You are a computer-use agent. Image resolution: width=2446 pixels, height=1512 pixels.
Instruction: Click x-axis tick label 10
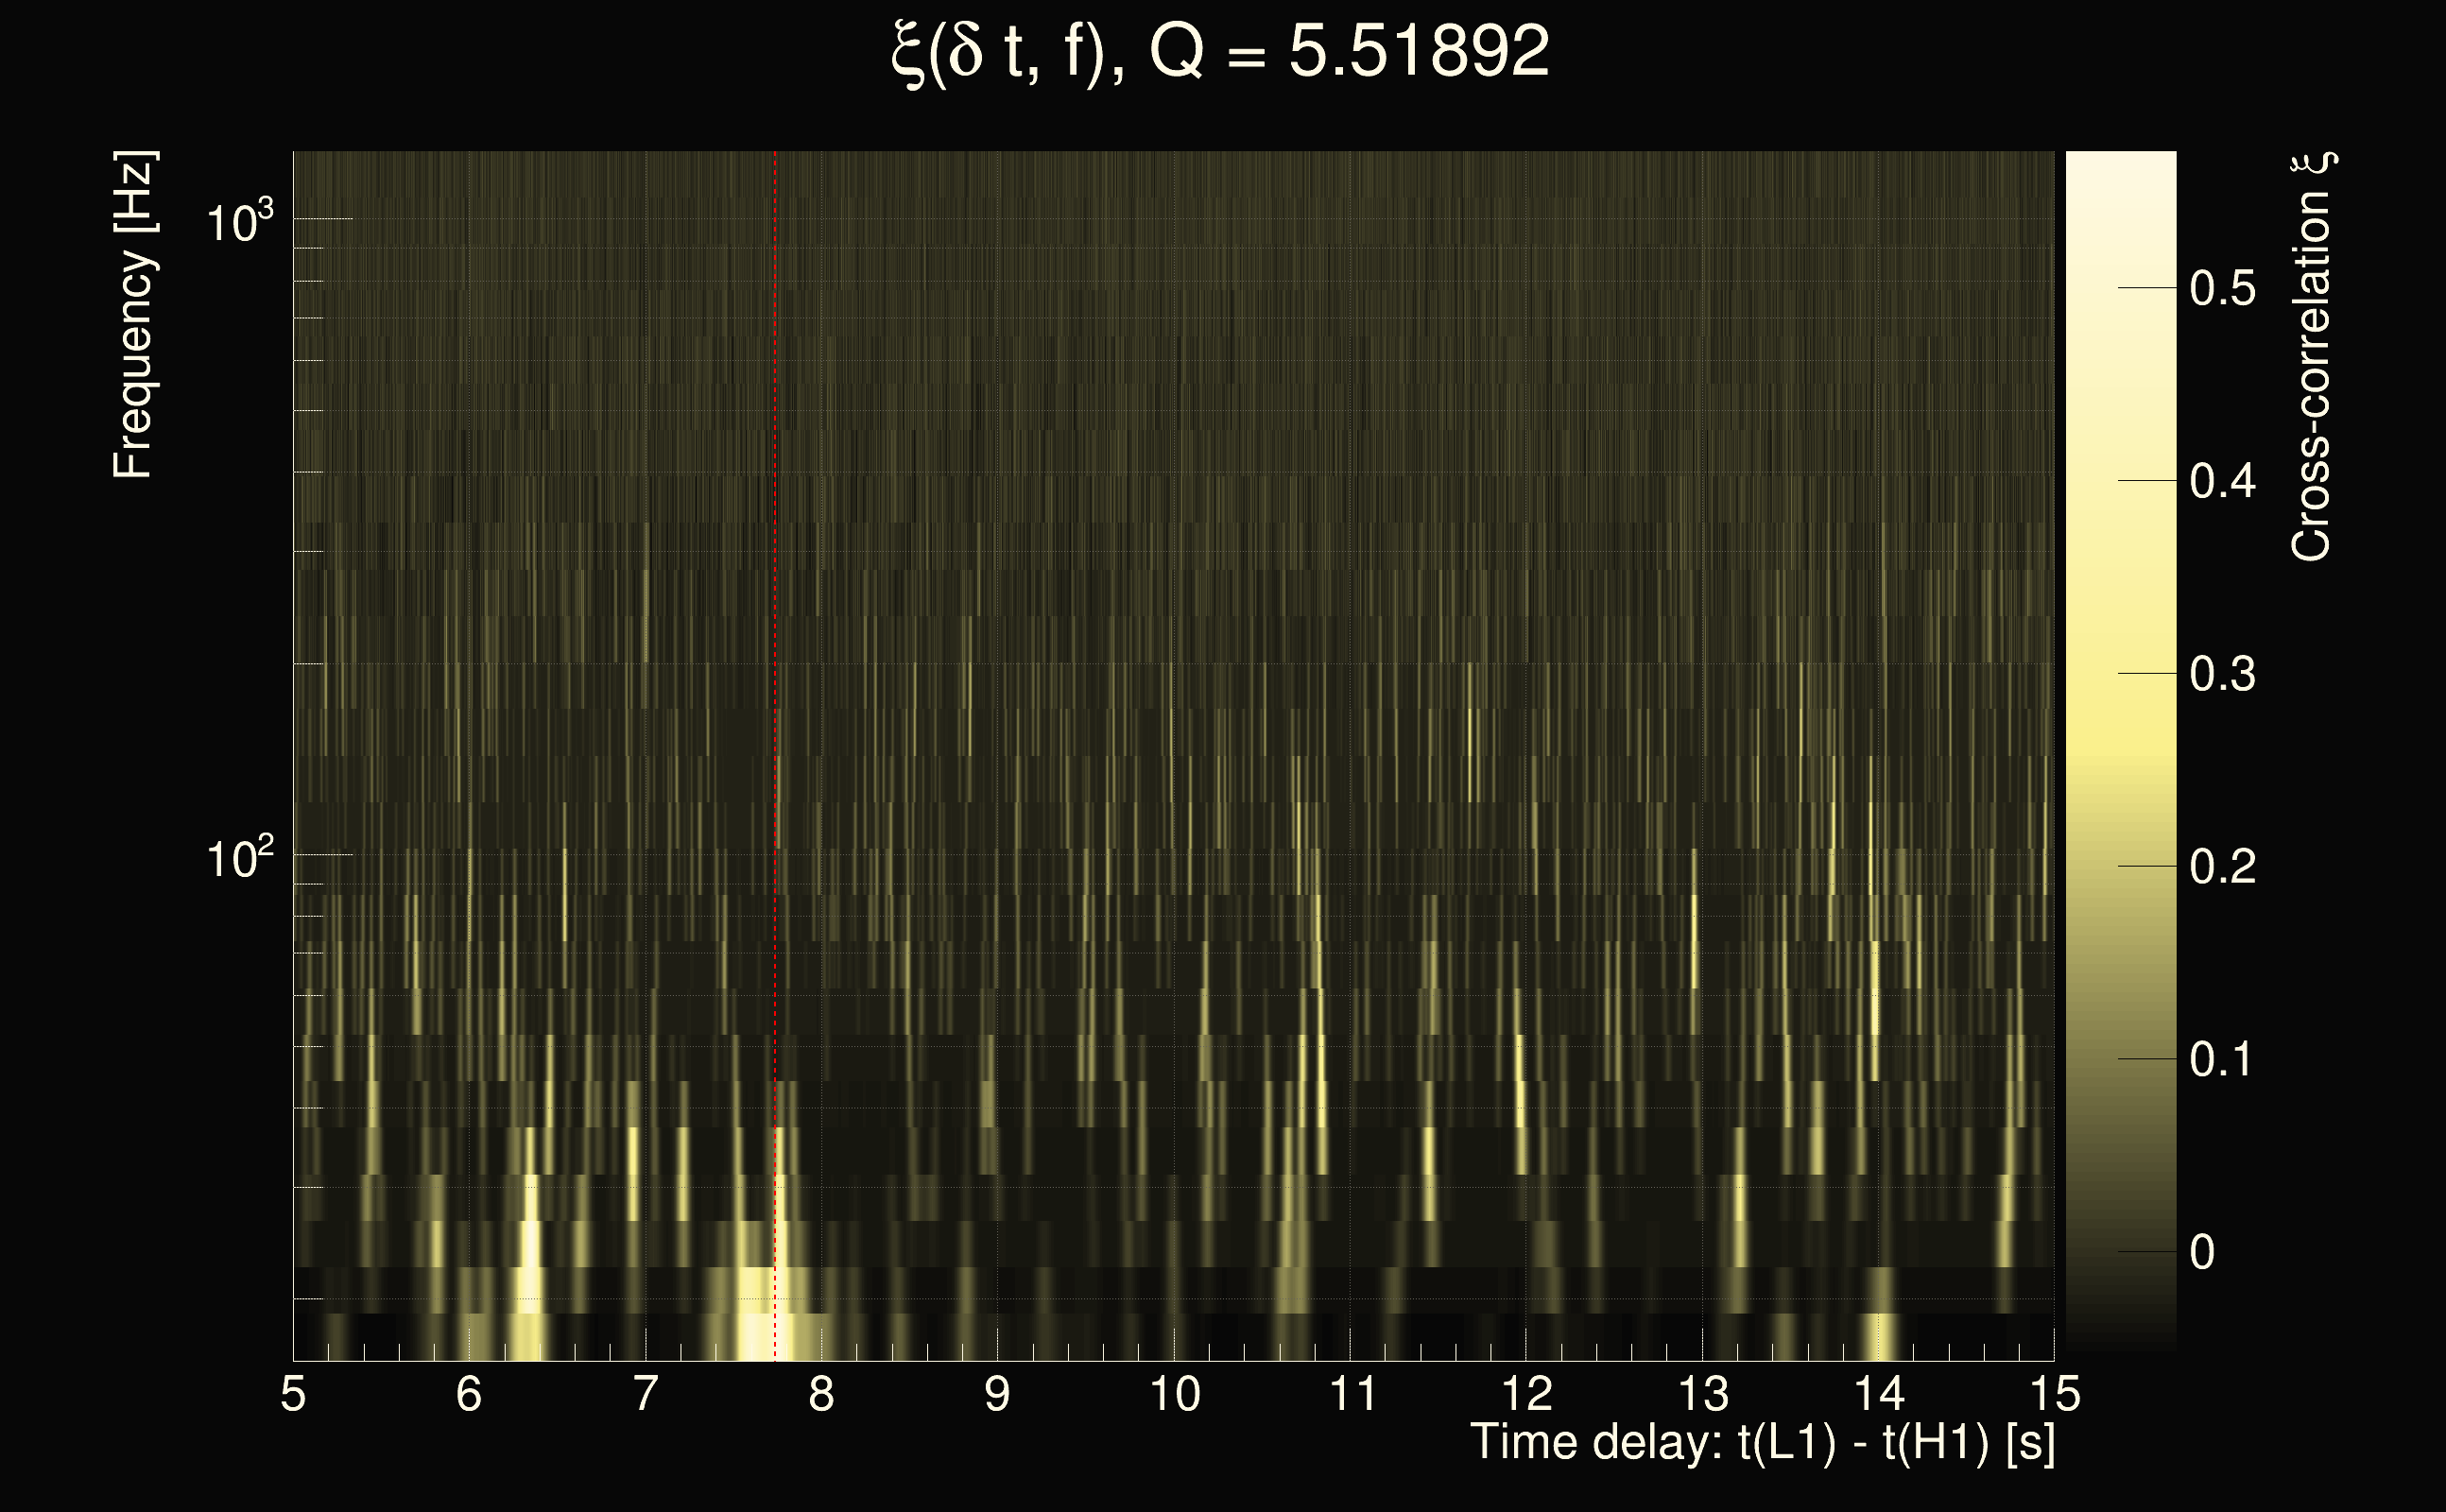pyautogui.click(x=1174, y=1394)
